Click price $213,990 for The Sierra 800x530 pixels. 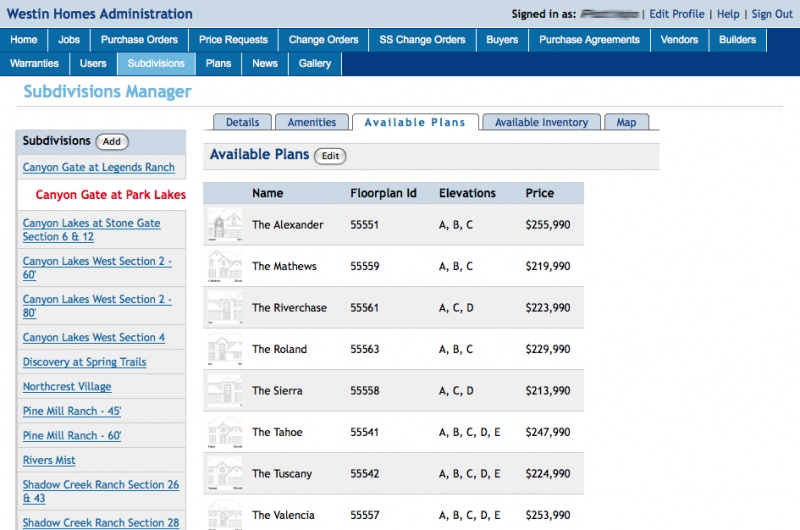(x=548, y=391)
